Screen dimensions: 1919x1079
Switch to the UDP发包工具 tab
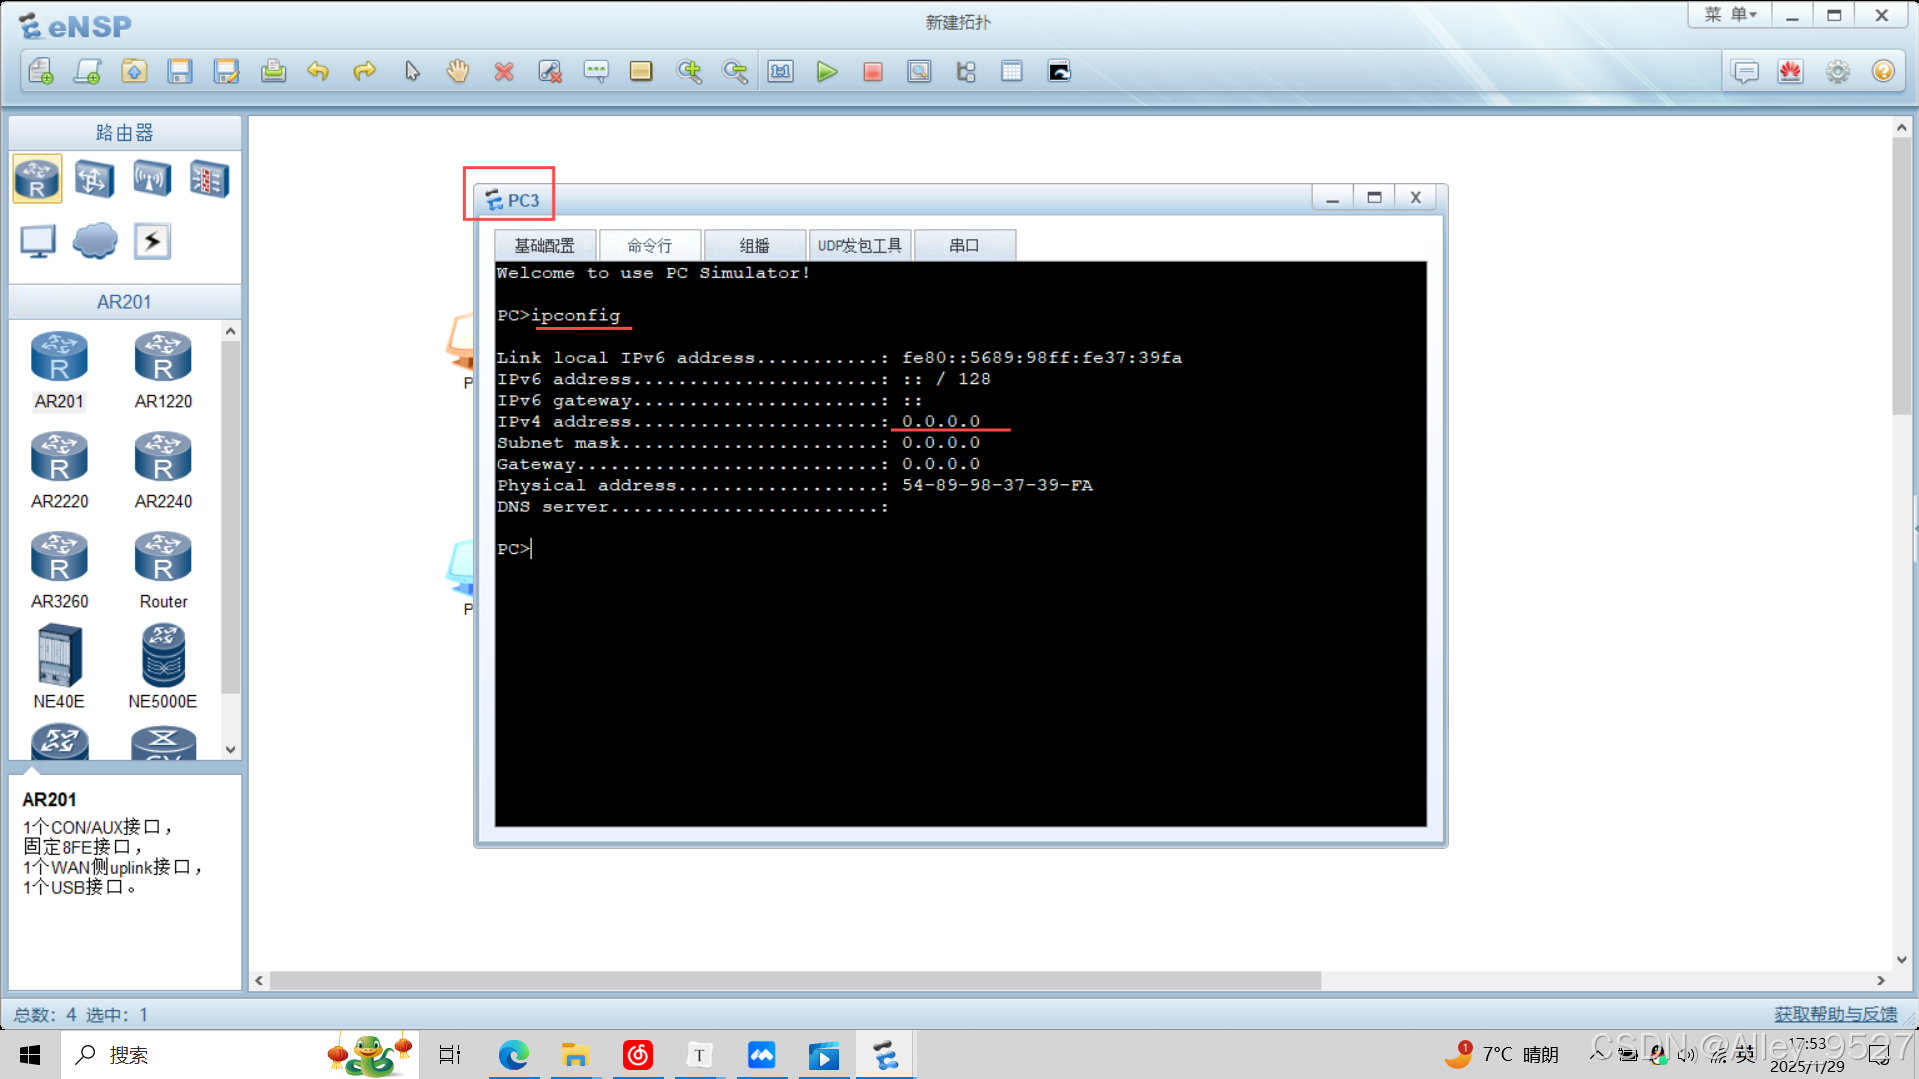tap(859, 245)
